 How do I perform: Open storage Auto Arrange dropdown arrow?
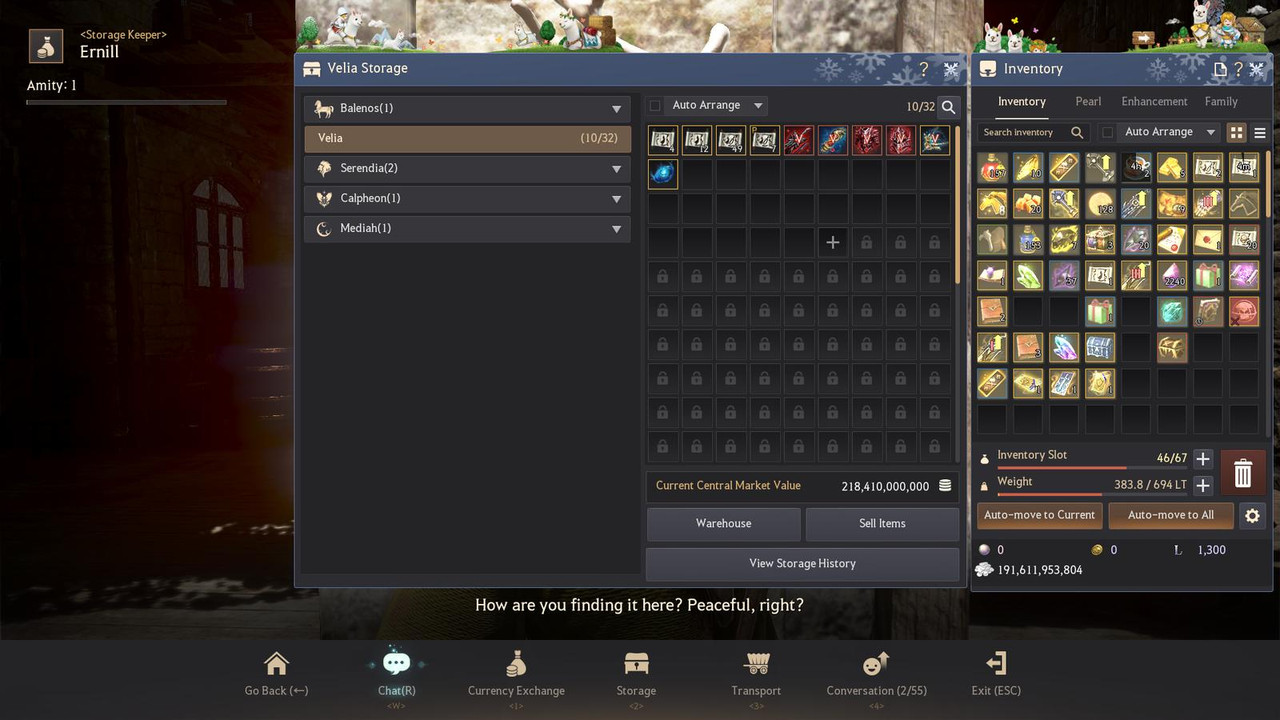(758, 106)
